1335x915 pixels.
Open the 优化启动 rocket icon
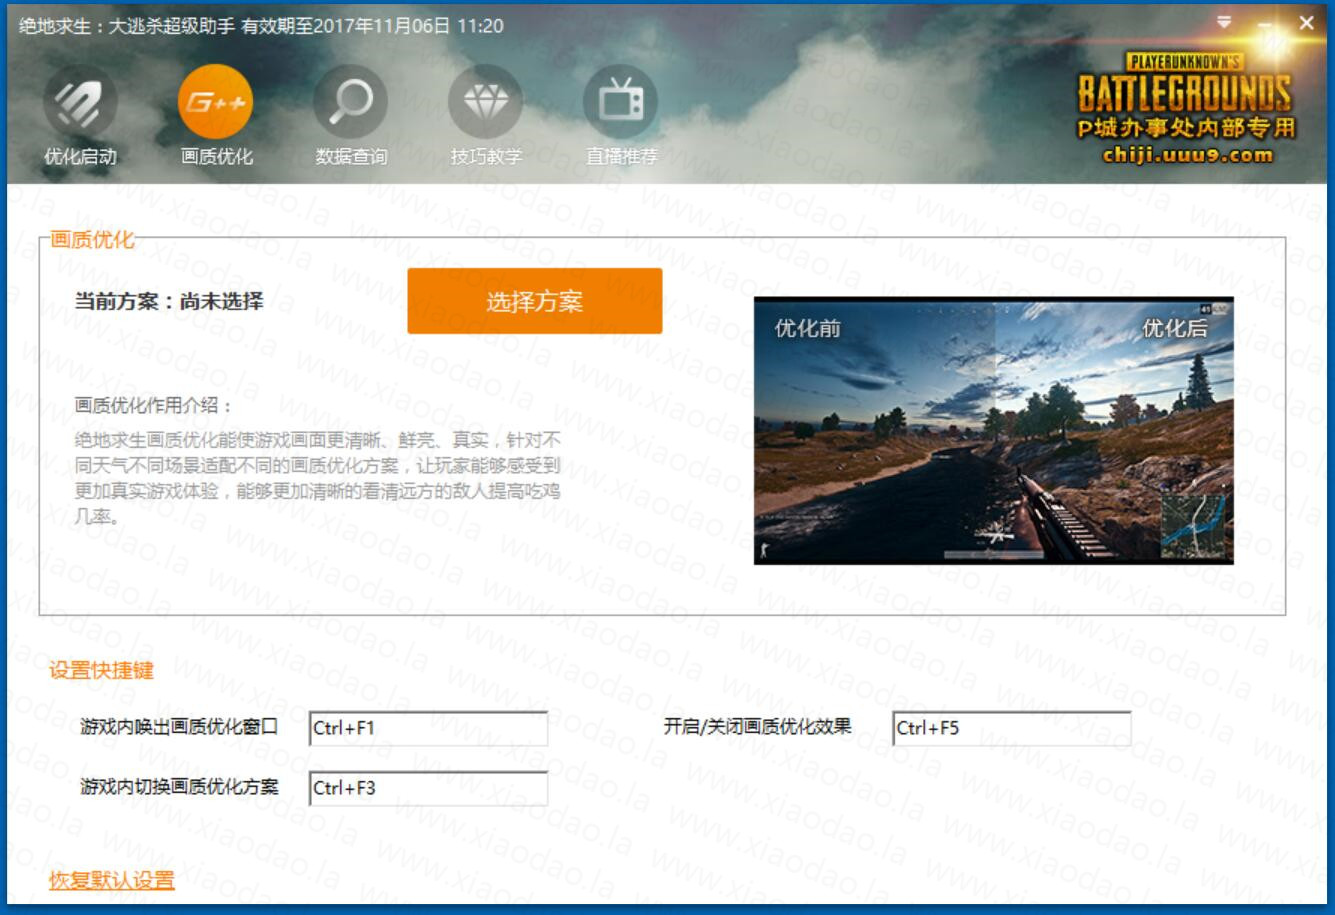[x=80, y=102]
